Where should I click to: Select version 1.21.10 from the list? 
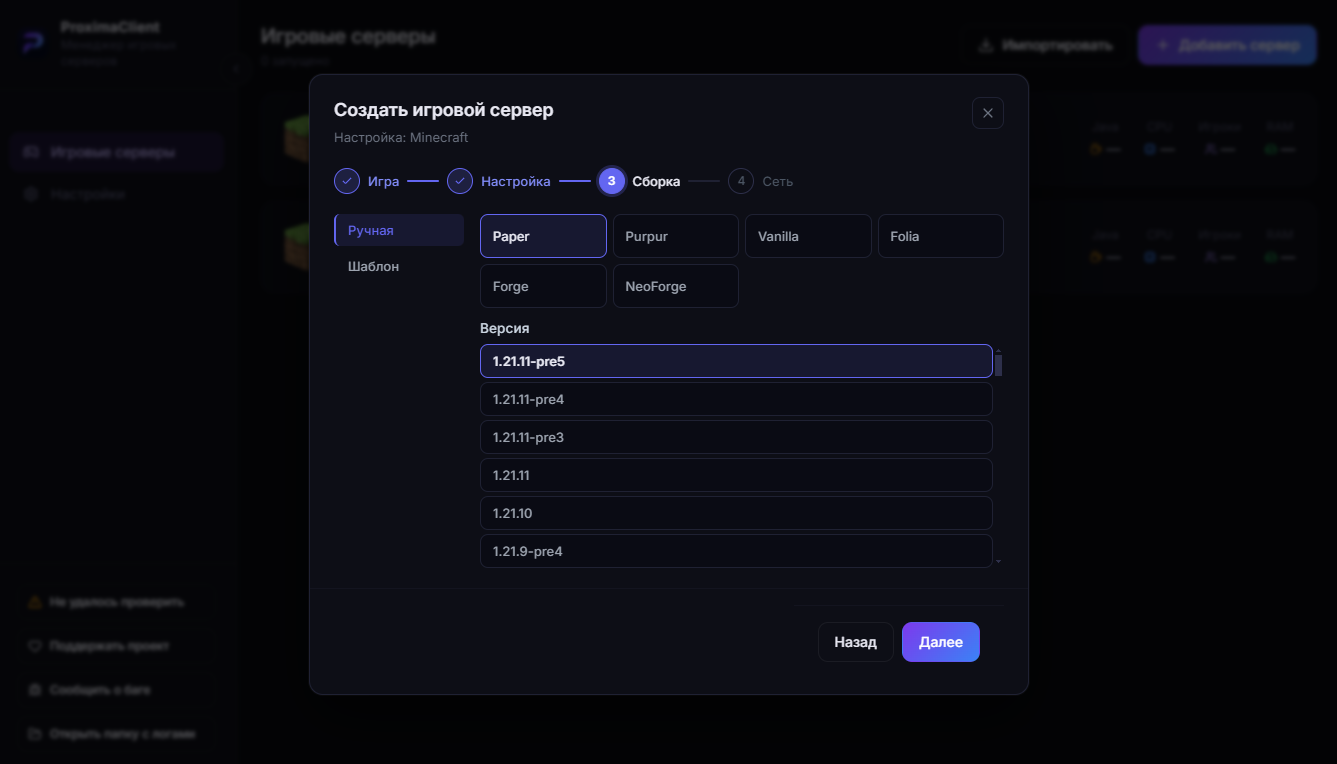(x=736, y=513)
